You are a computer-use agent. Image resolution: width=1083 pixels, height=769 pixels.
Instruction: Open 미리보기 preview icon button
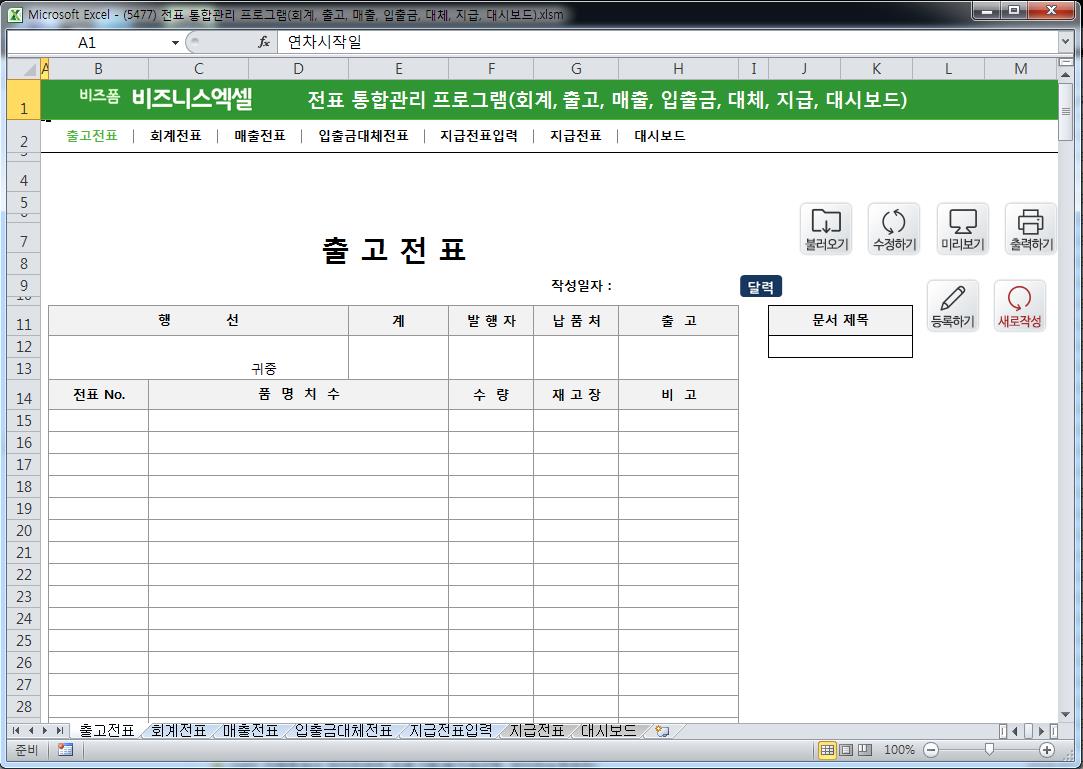coord(962,229)
